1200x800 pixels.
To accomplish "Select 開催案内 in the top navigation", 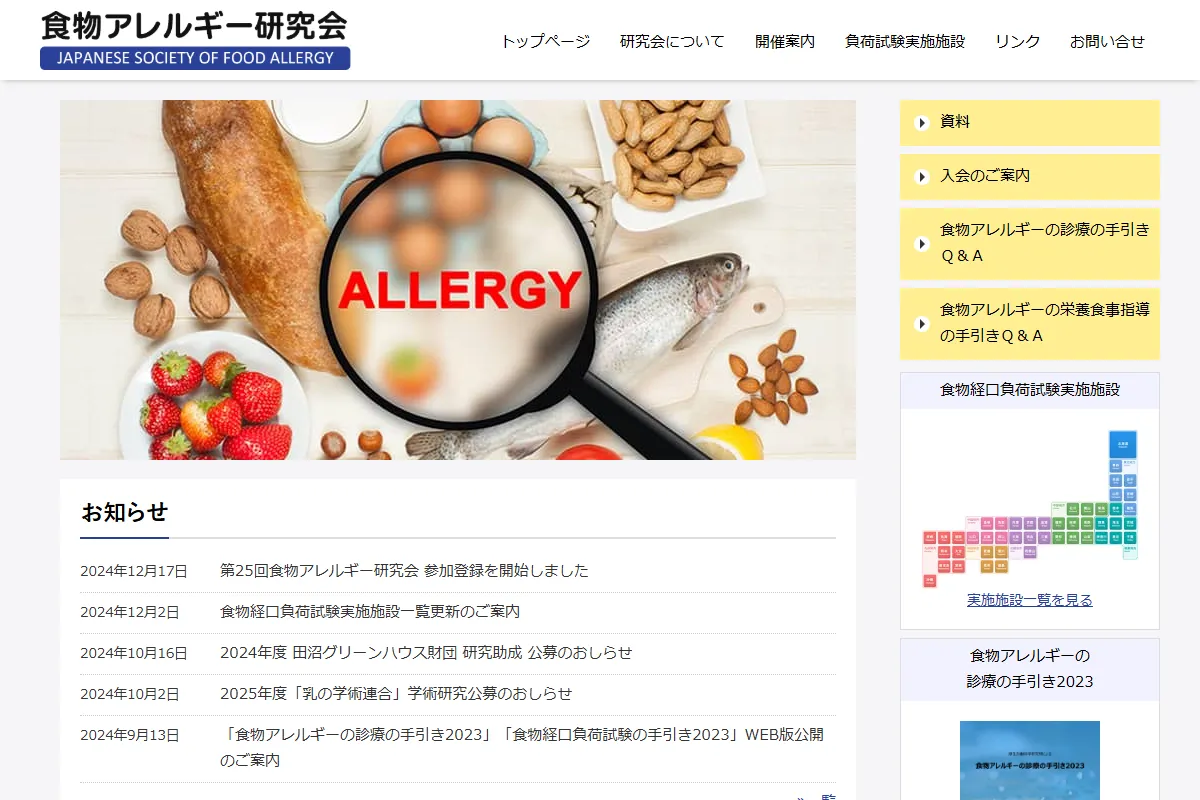I will click(x=785, y=41).
